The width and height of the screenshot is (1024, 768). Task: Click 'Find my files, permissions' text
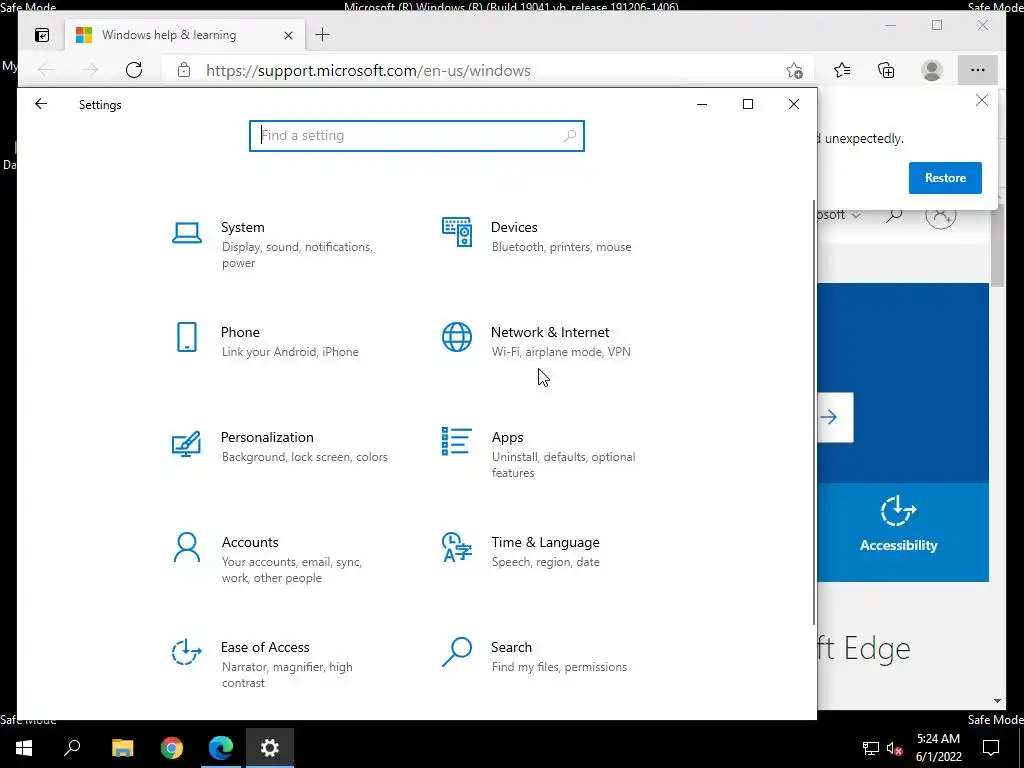tap(559, 667)
